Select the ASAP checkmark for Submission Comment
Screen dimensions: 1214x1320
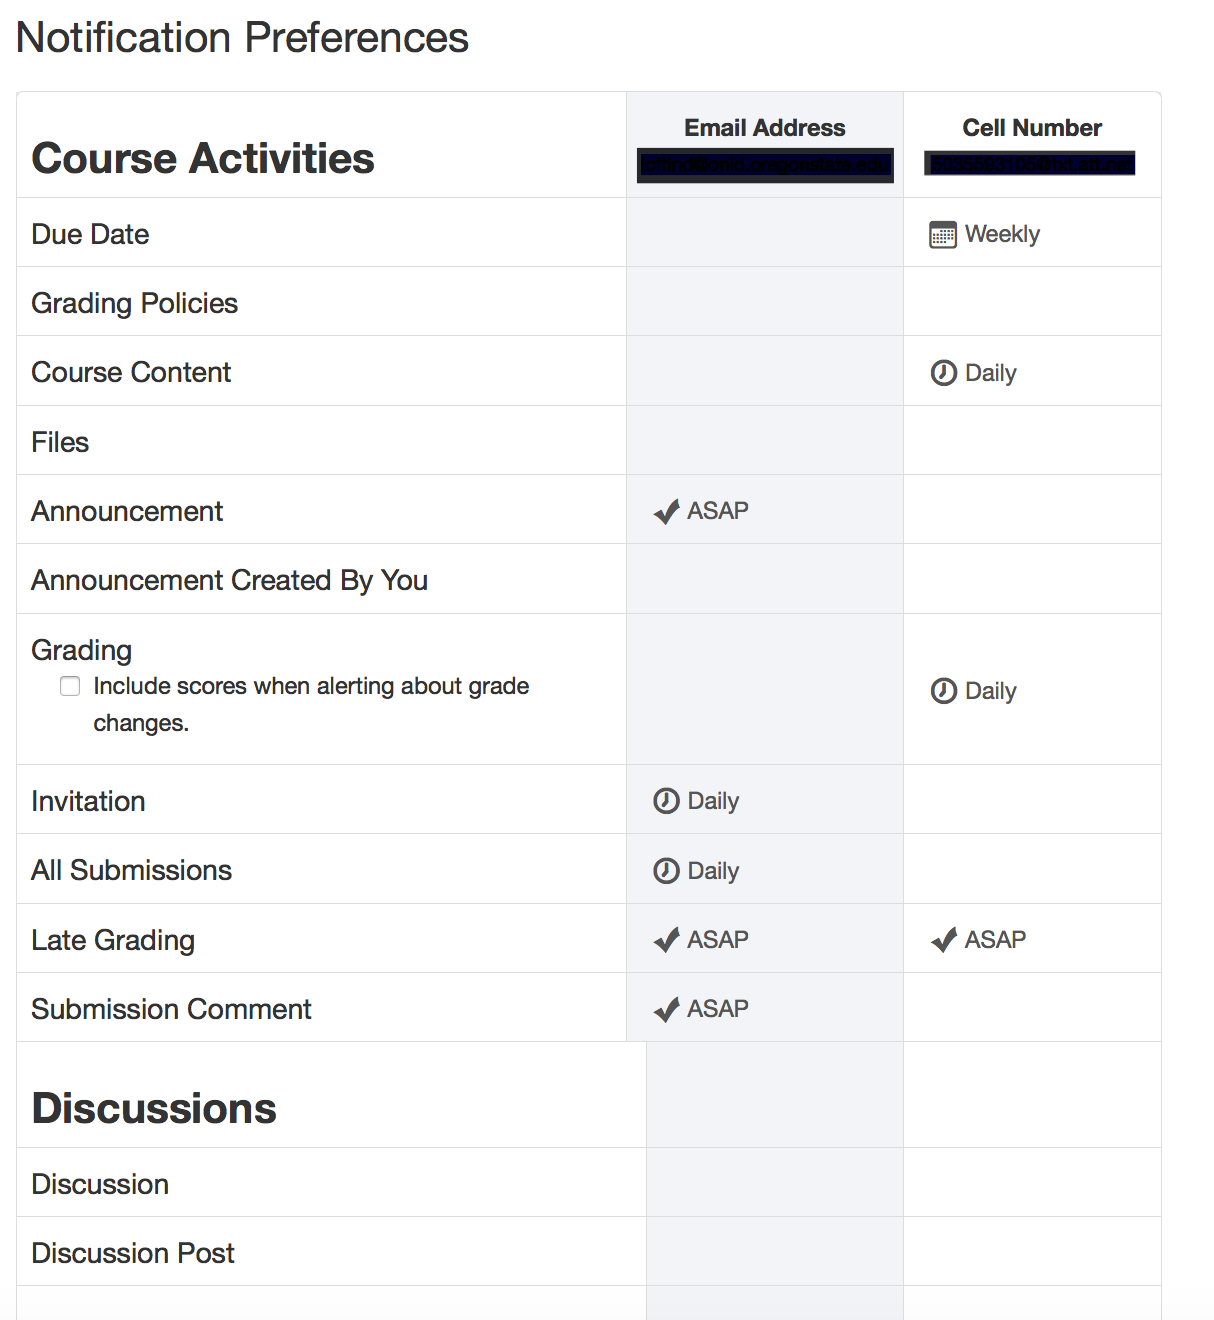coord(665,1009)
